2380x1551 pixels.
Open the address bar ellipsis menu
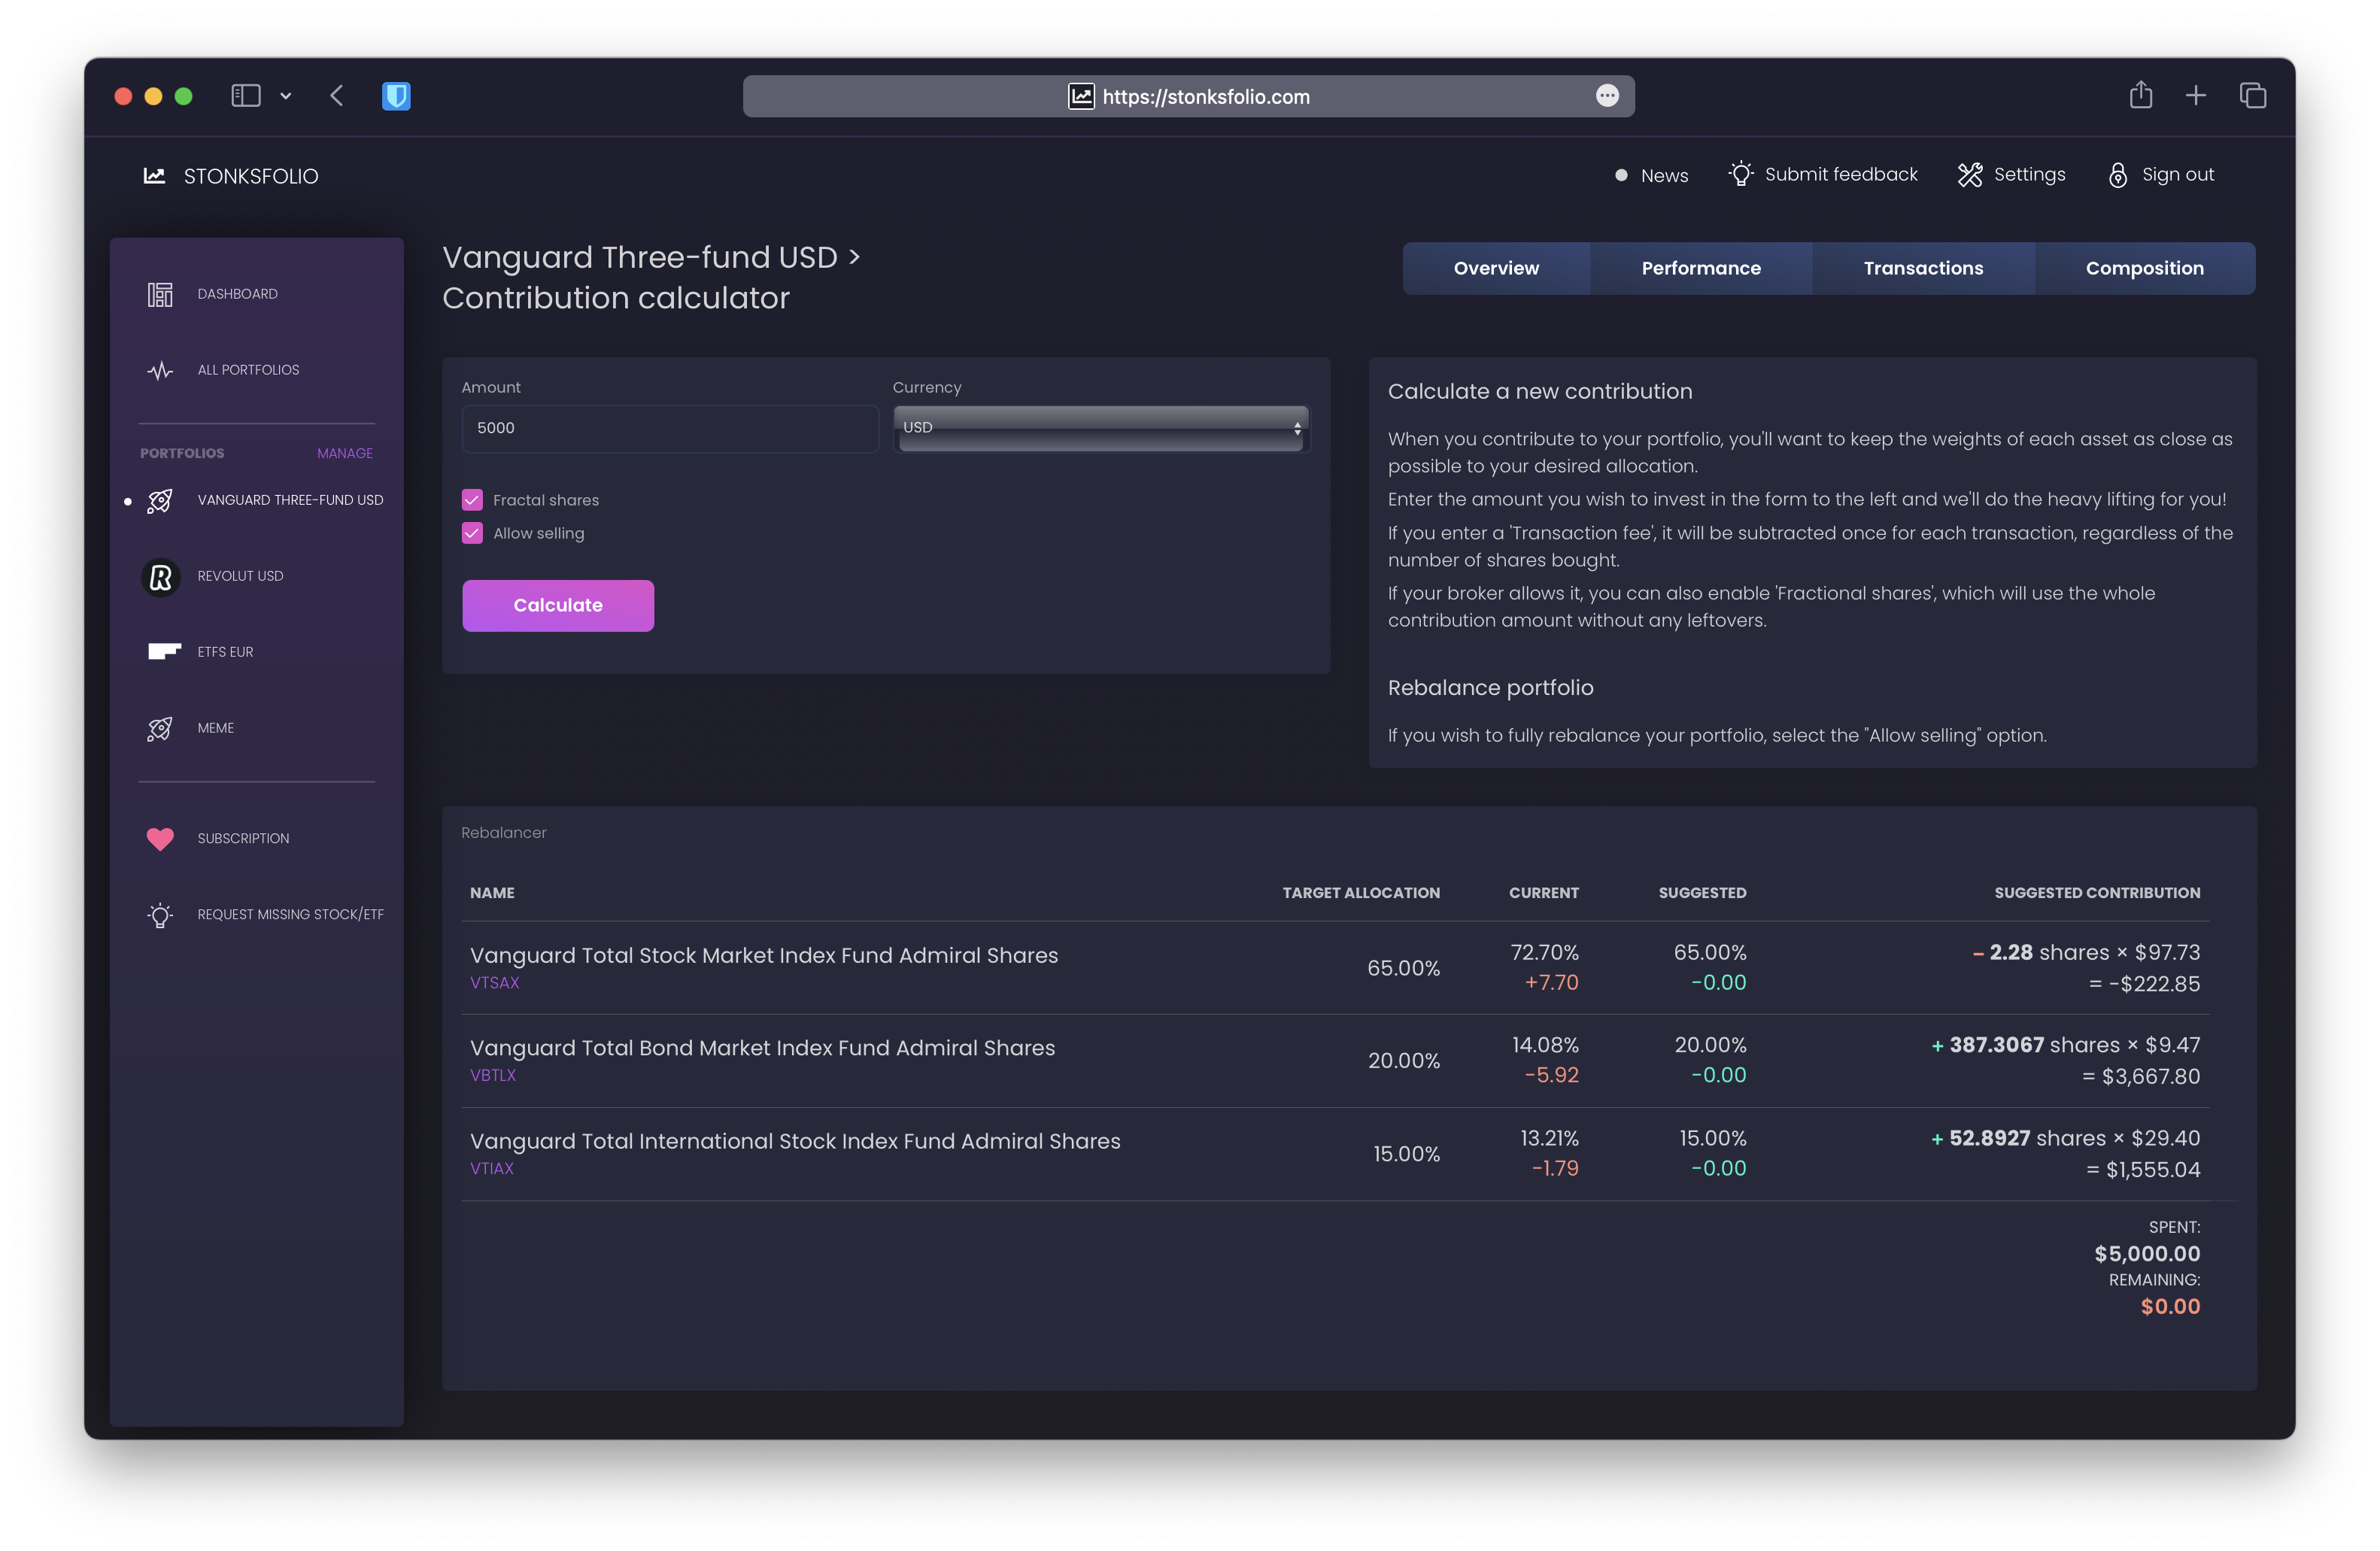pos(1607,96)
